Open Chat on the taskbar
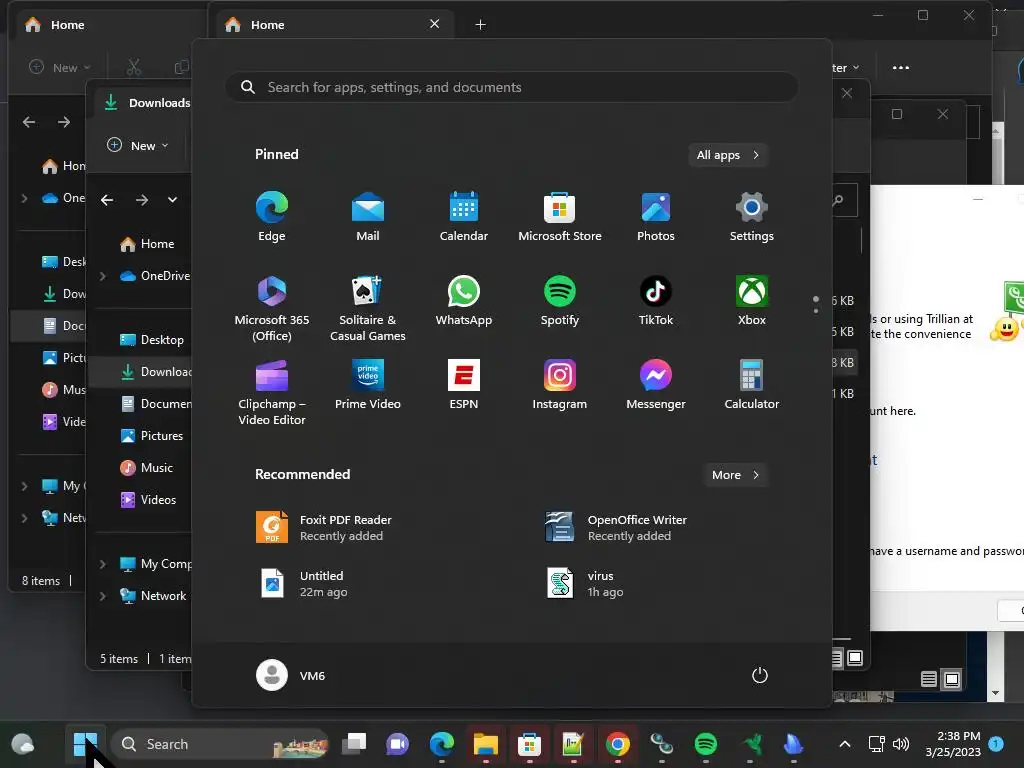 coord(397,744)
